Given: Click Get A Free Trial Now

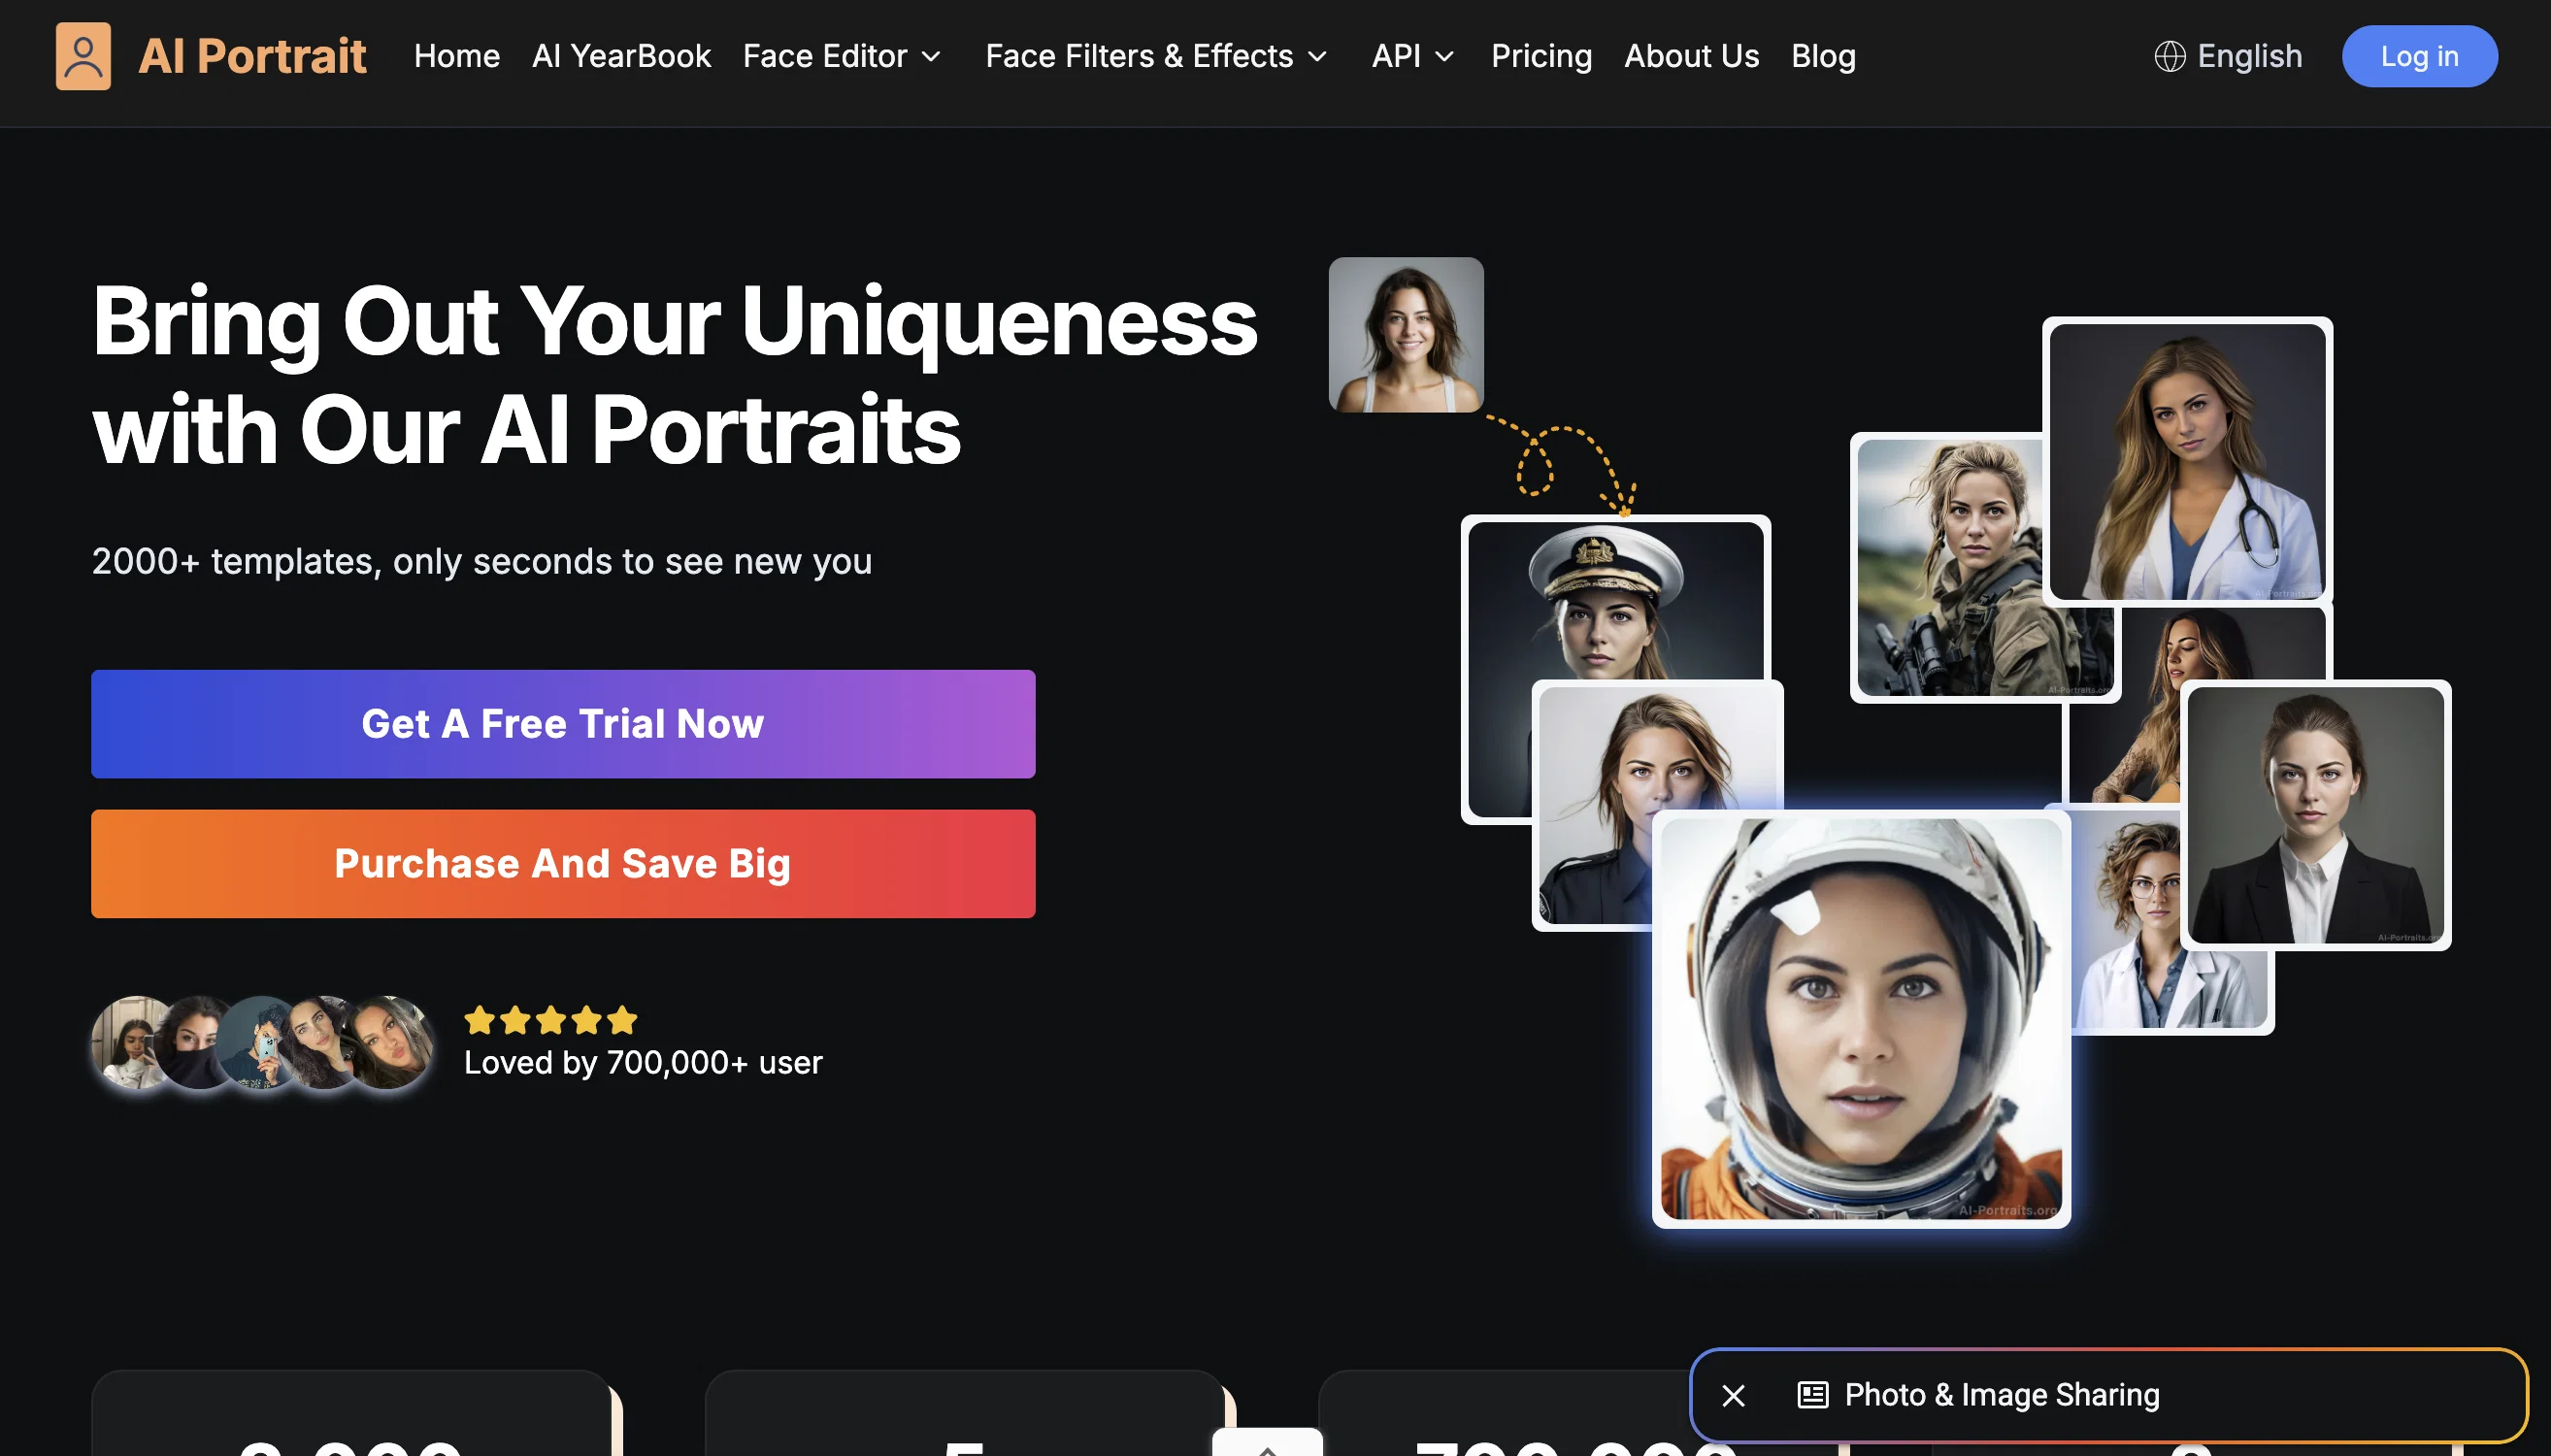Looking at the screenshot, I should pos(563,724).
